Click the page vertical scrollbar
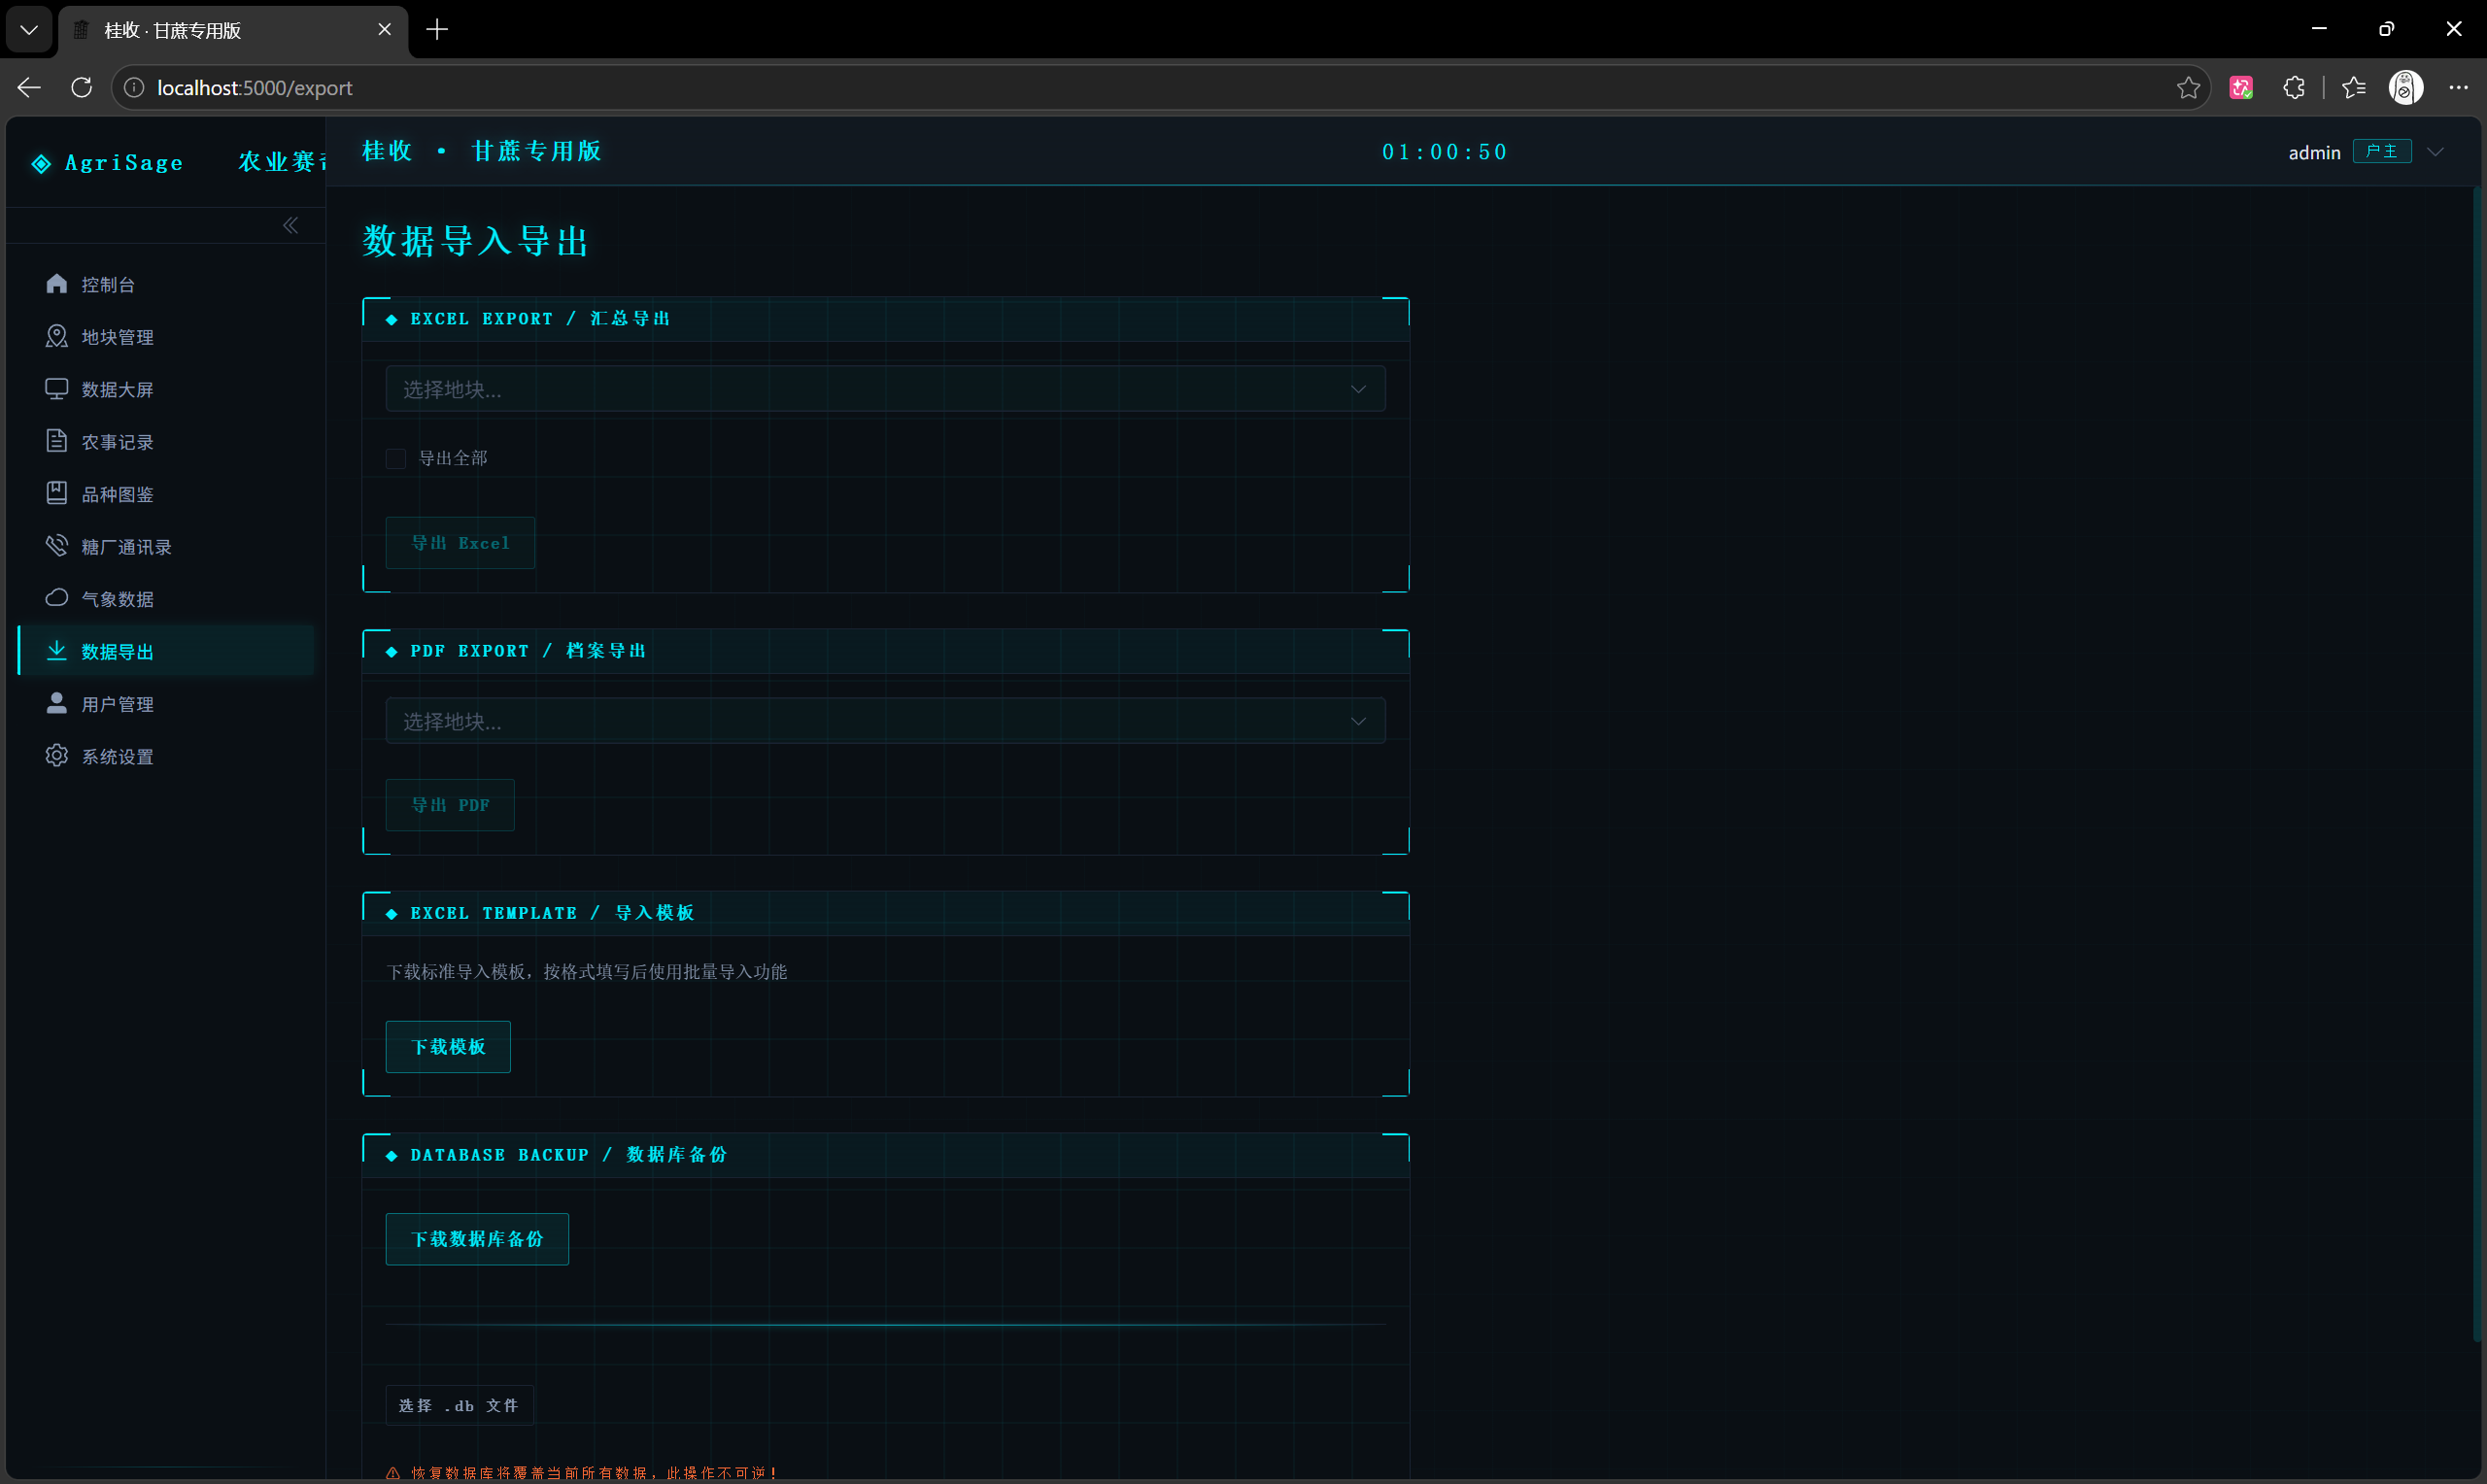This screenshot has height=1484, width=2487. point(2478,765)
